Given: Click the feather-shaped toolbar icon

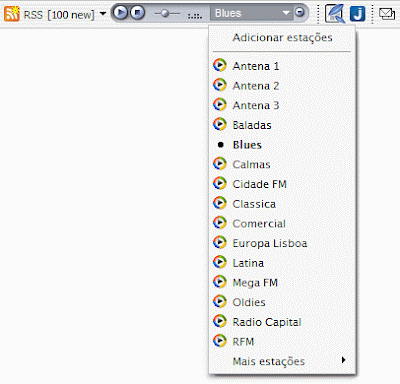Looking at the screenshot, I should (335, 14).
